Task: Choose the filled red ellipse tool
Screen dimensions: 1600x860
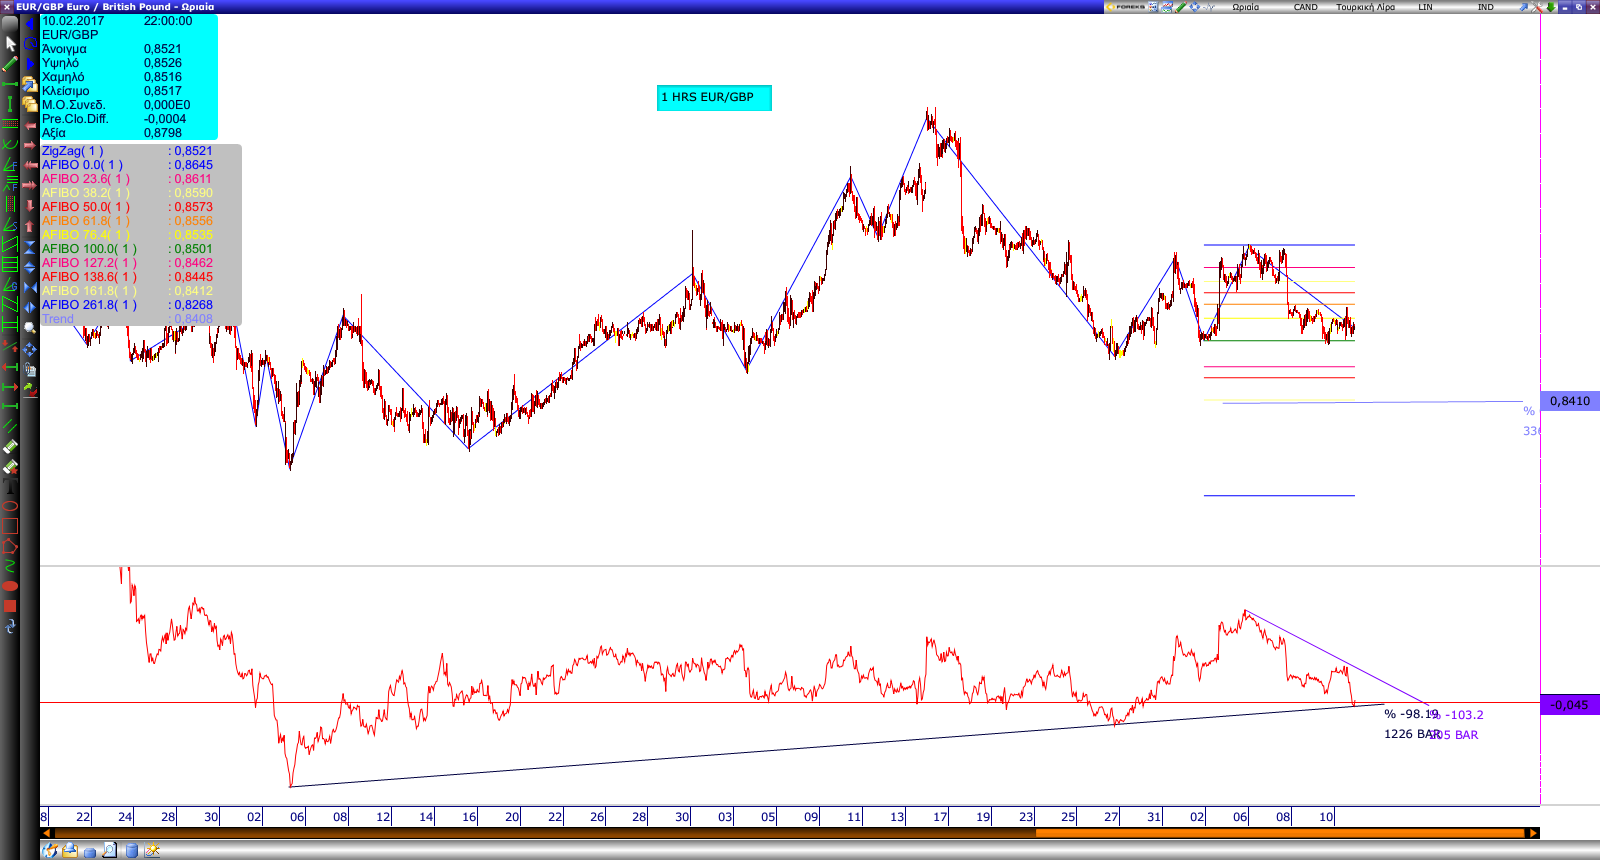Action: point(10,586)
